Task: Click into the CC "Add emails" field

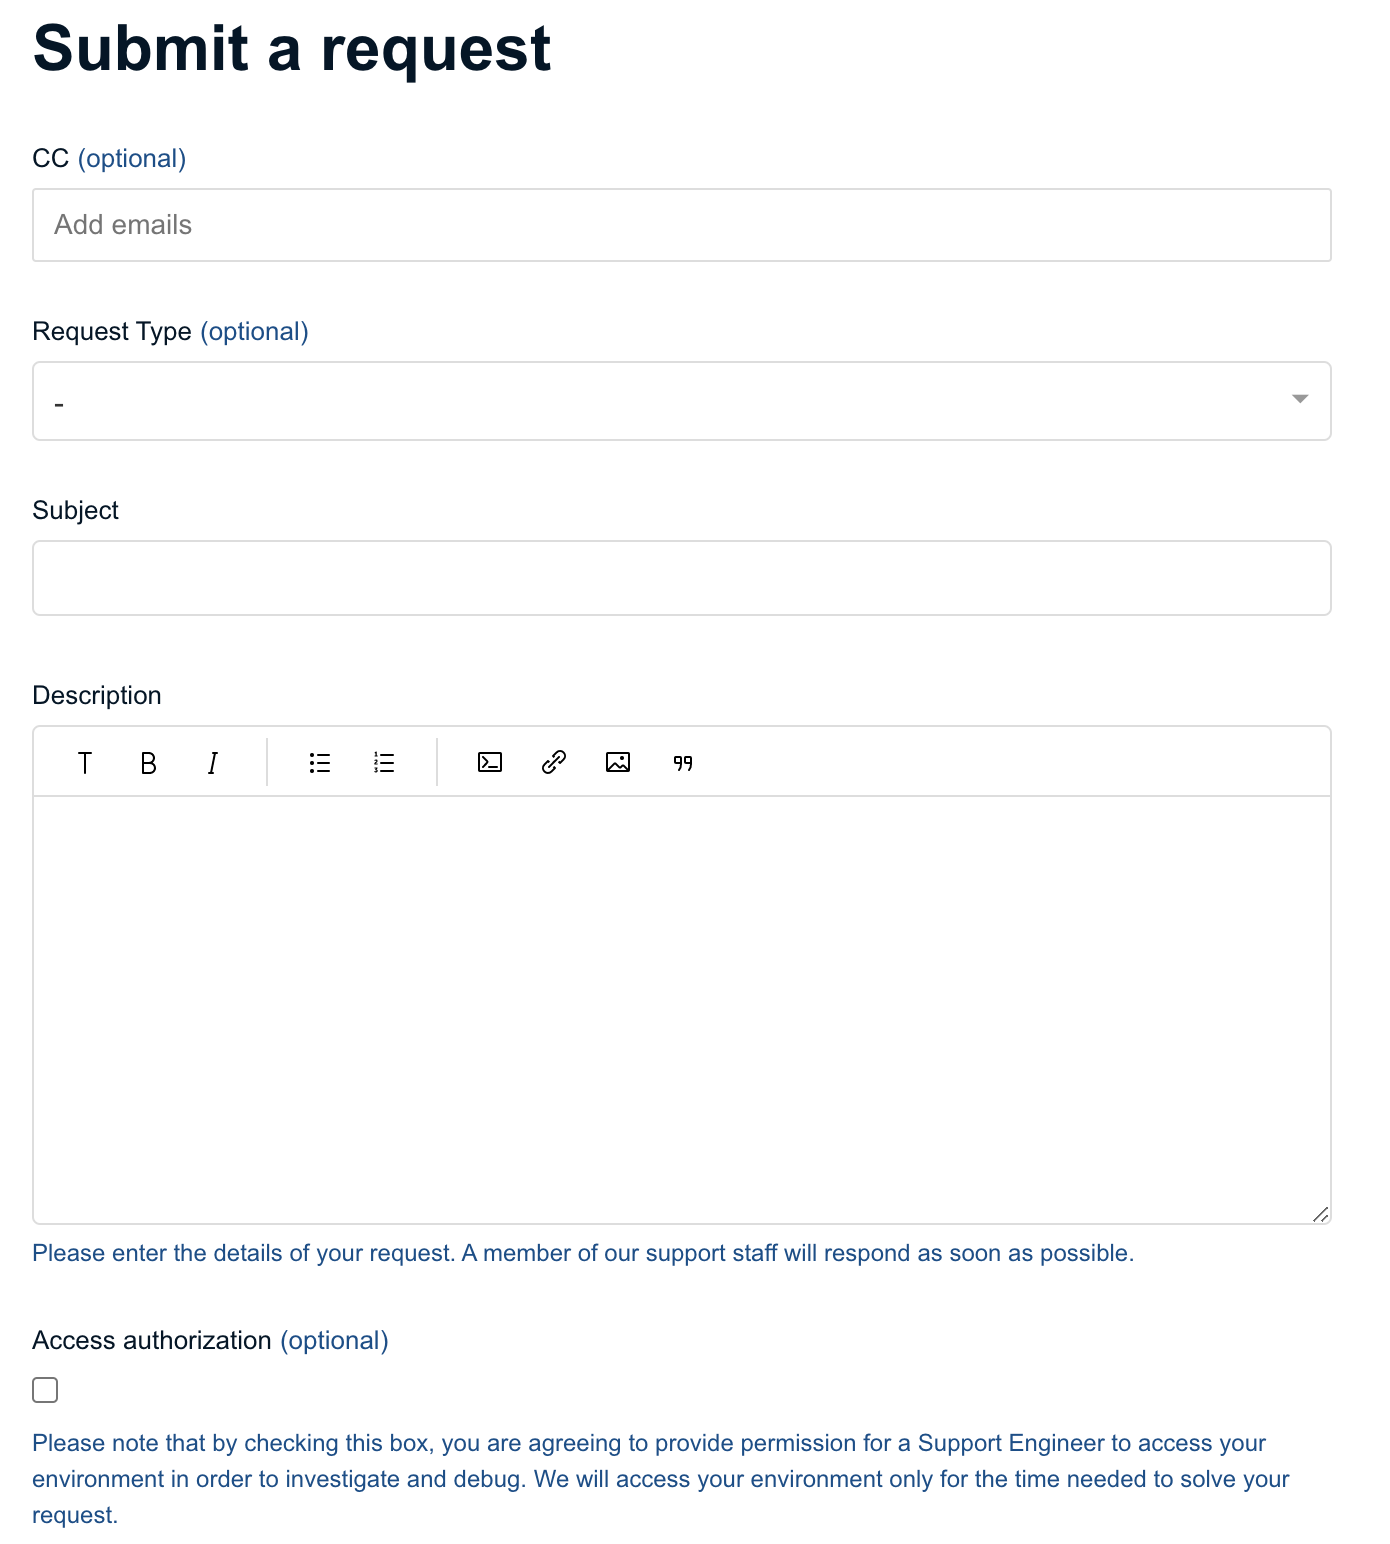Action: (x=680, y=225)
